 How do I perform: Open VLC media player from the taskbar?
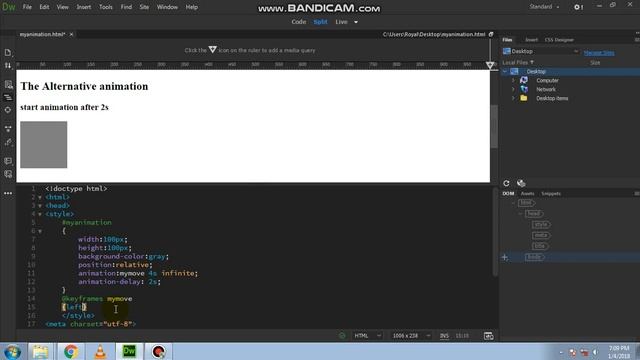(100, 351)
